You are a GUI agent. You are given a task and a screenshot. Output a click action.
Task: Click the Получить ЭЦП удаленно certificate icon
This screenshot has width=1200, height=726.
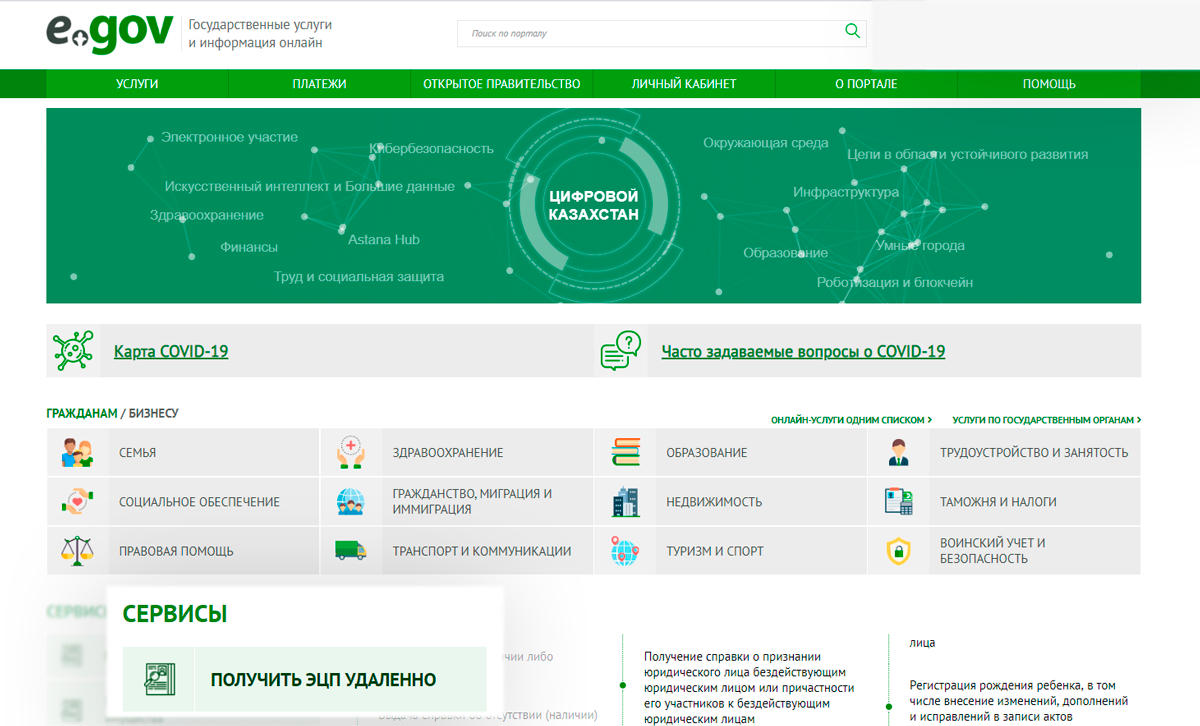click(158, 679)
